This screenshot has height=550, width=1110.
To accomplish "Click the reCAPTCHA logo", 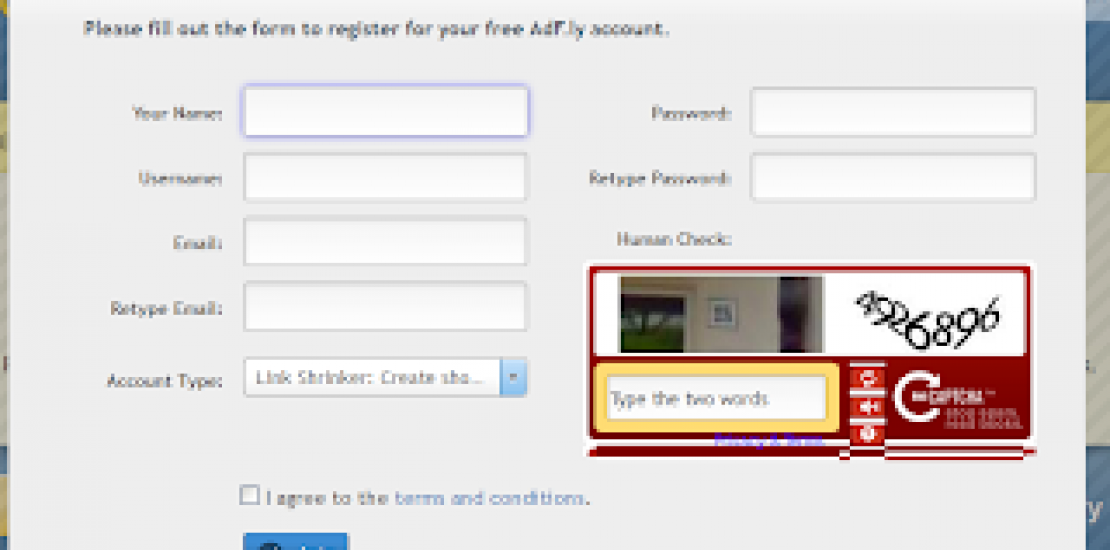I will point(957,400).
